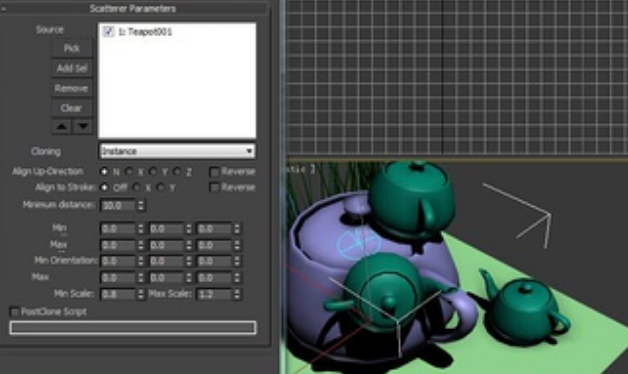Viewport: 628px width, 374px height.
Task: Click third value field in plain Min row
Action: (214, 229)
